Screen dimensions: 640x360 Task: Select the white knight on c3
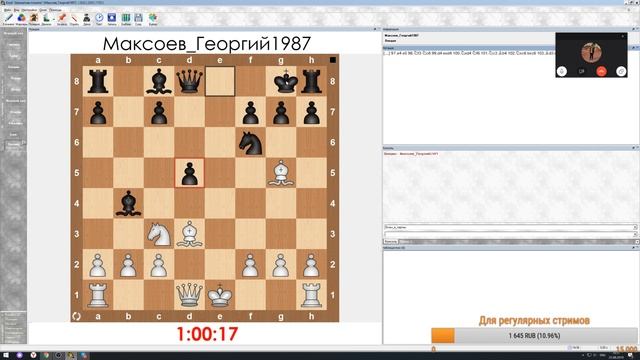tap(159, 234)
